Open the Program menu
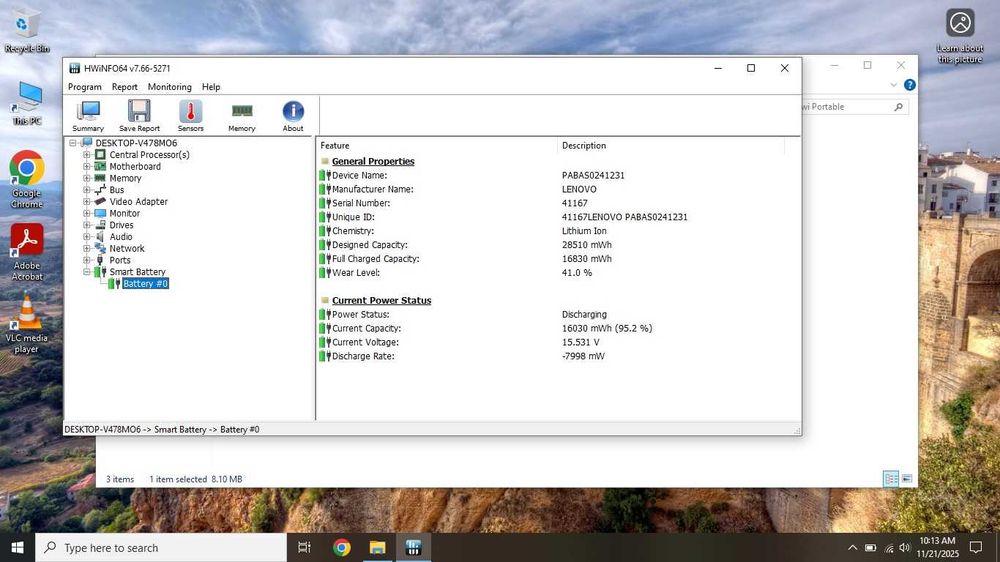Viewport: 1000px width, 562px height. pyautogui.click(x=85, y=87)
